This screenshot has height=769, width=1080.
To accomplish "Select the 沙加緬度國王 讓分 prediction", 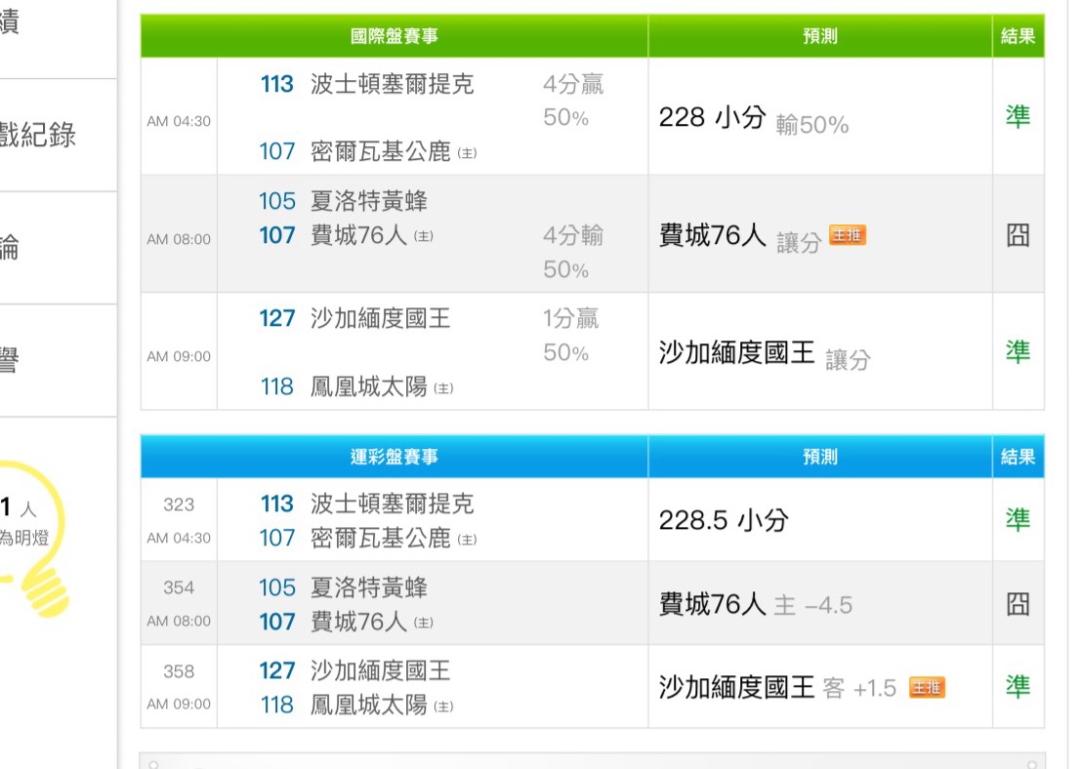I will pos(765,354).
